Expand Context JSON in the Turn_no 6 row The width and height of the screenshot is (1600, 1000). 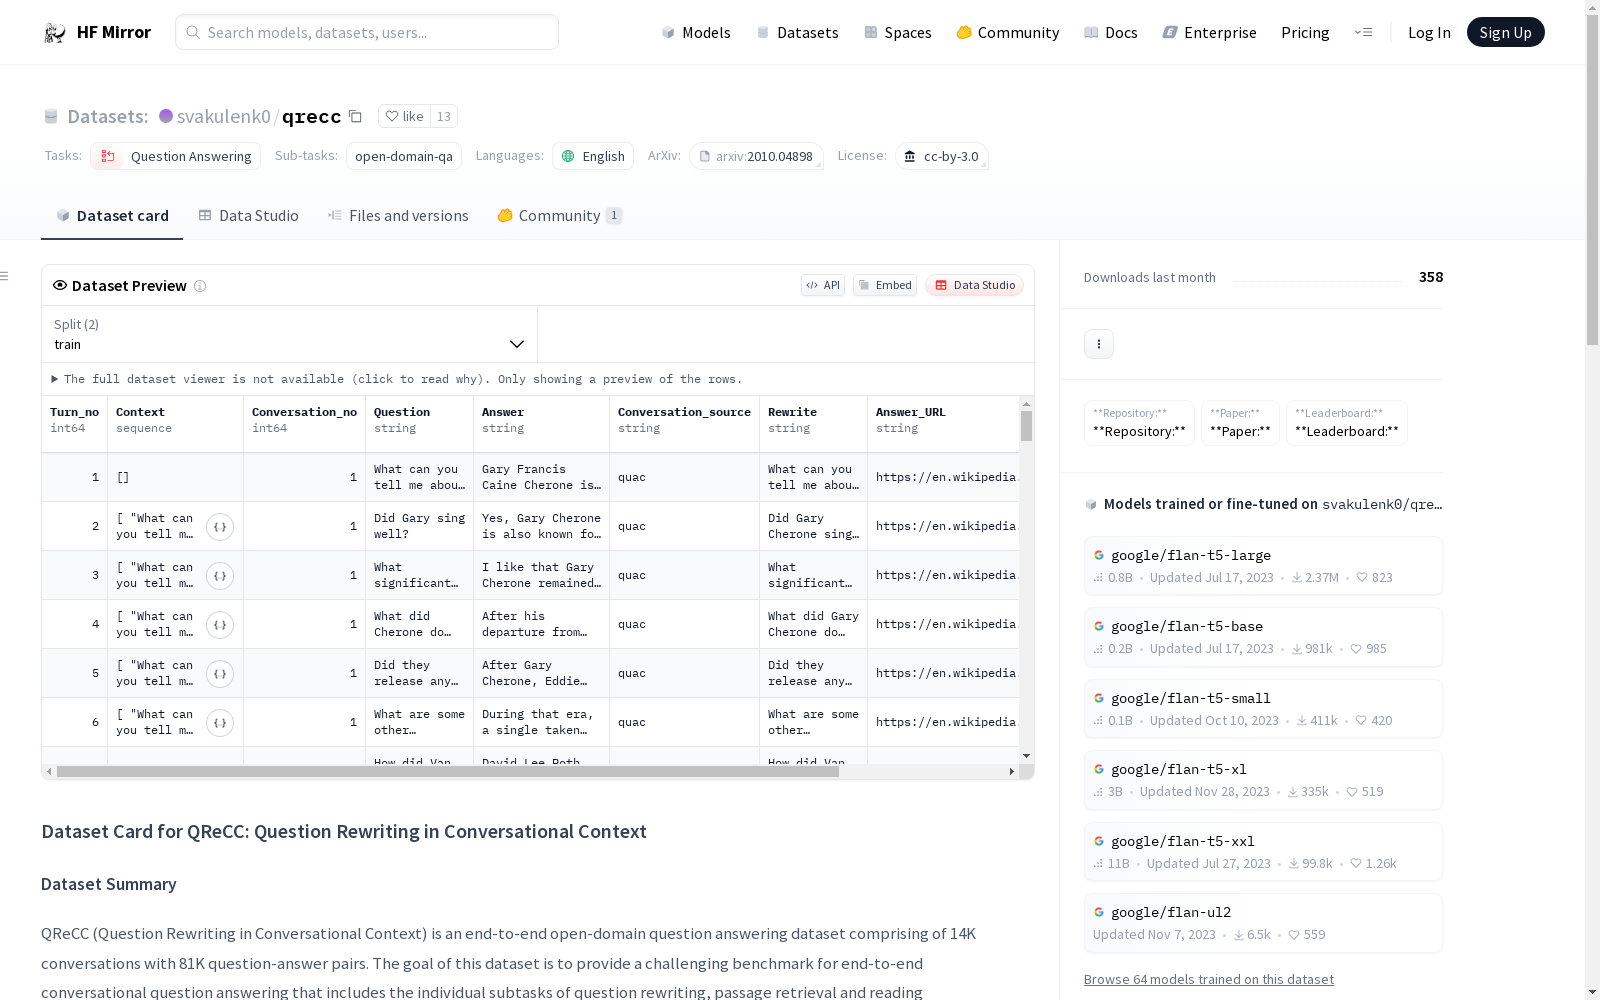220,722
